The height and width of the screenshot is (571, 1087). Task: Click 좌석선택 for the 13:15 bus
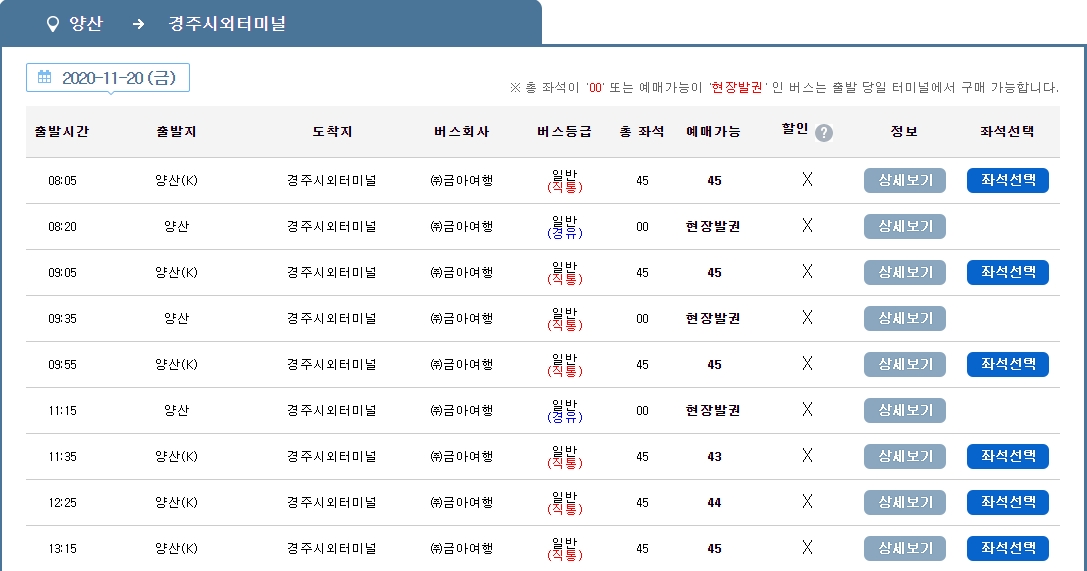pyautogui.click(x=1008, y=548)
